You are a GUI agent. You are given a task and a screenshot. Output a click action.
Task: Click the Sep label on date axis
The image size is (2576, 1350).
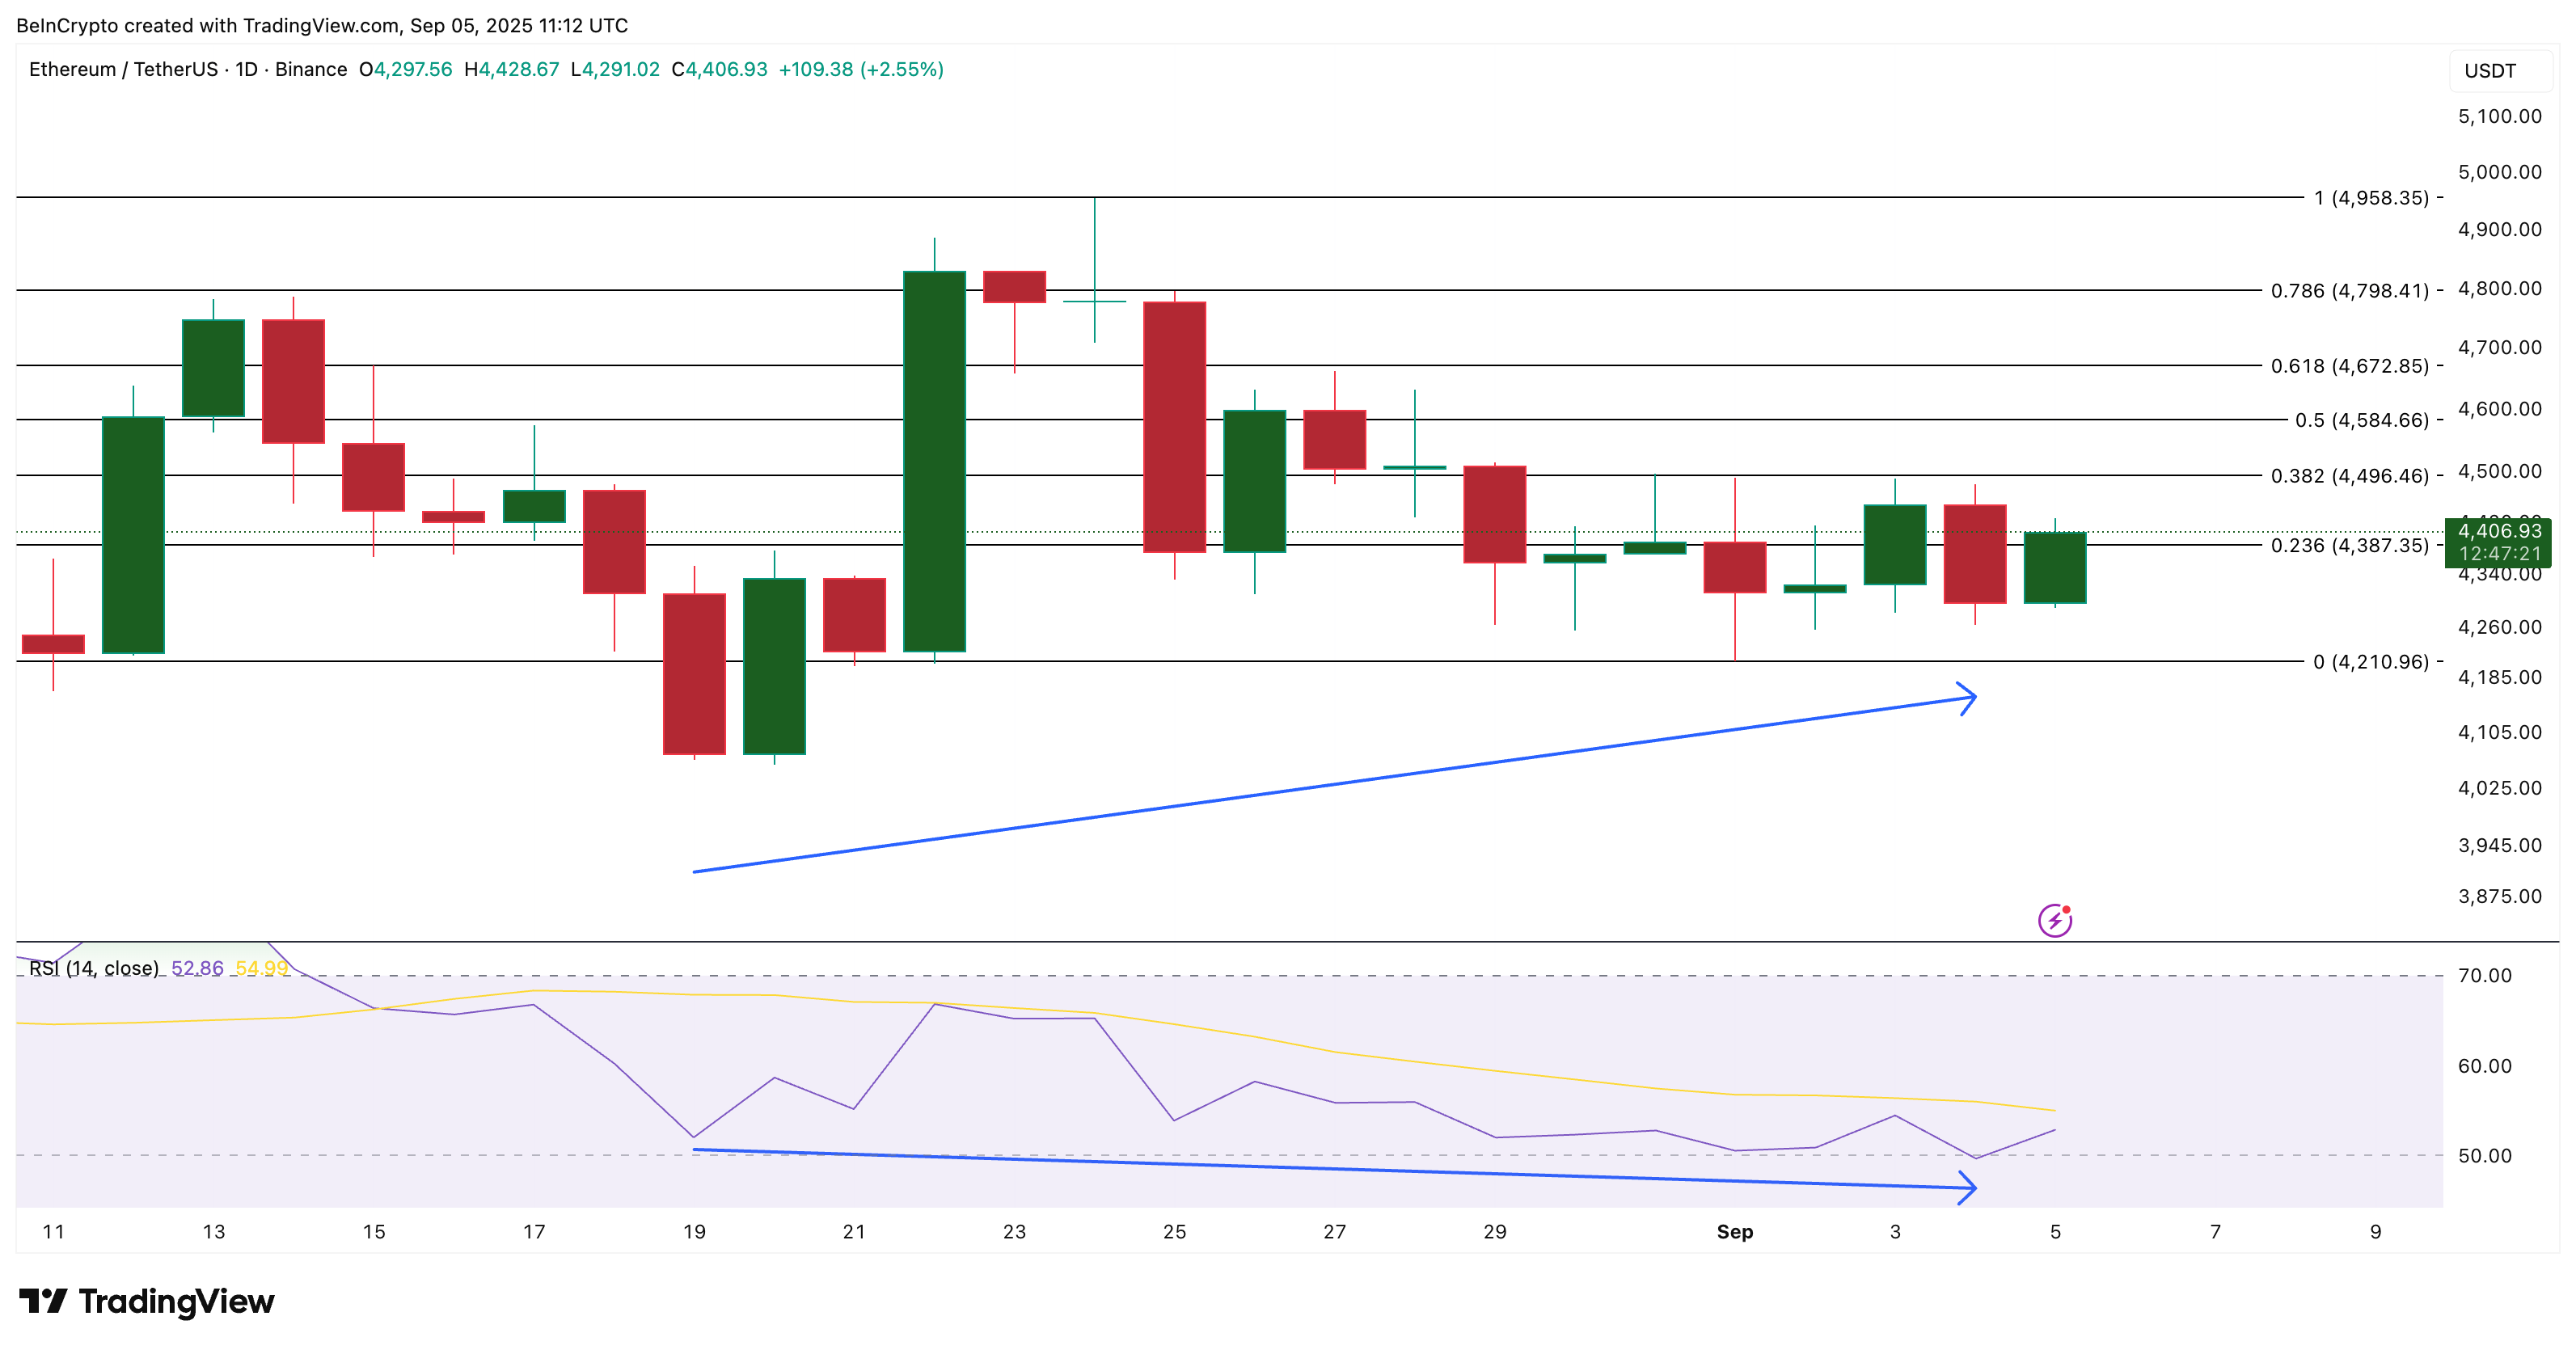(x=1734, y=1231)
